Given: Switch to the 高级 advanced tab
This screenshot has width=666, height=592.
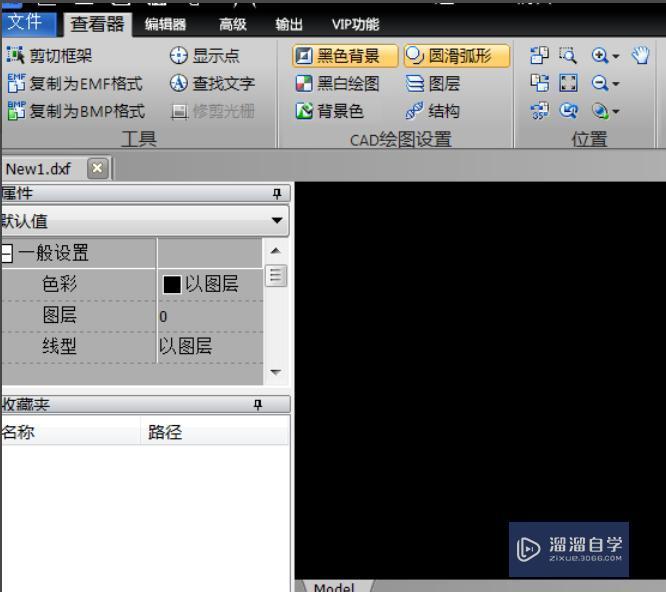Looking at the screenshot, I should [232, 24].
